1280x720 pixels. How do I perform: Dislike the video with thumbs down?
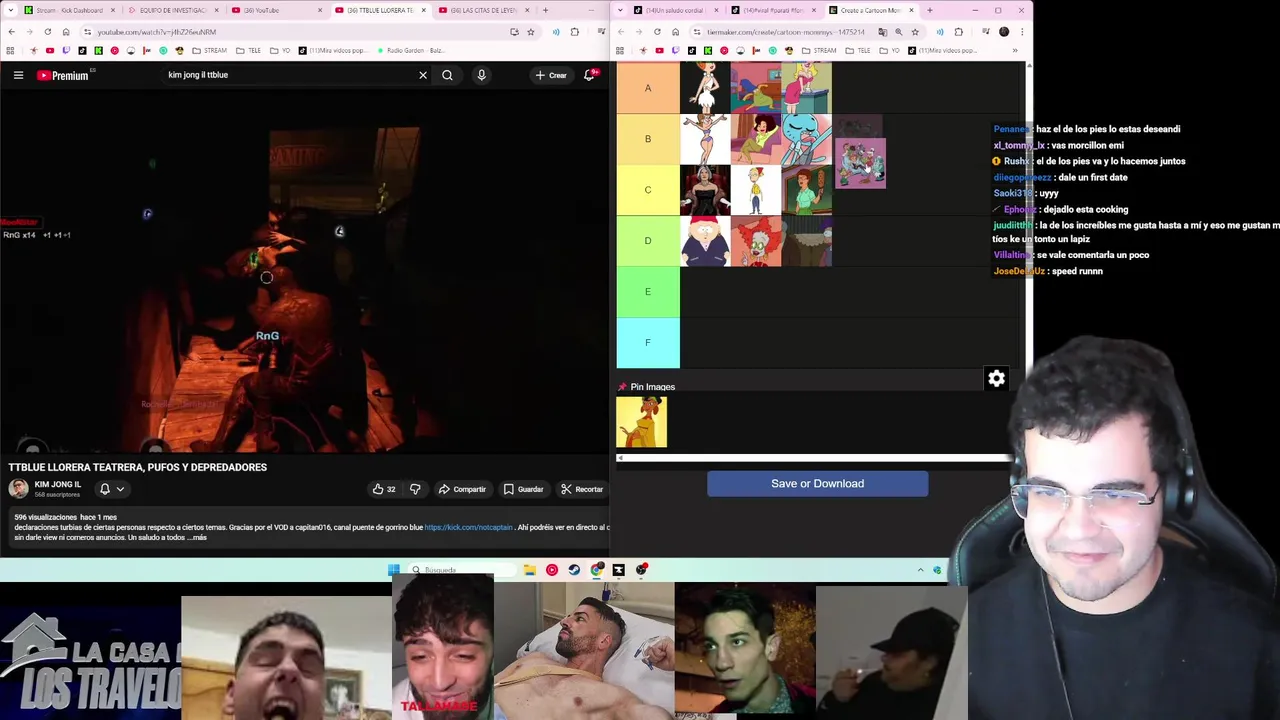coord(415,489)
